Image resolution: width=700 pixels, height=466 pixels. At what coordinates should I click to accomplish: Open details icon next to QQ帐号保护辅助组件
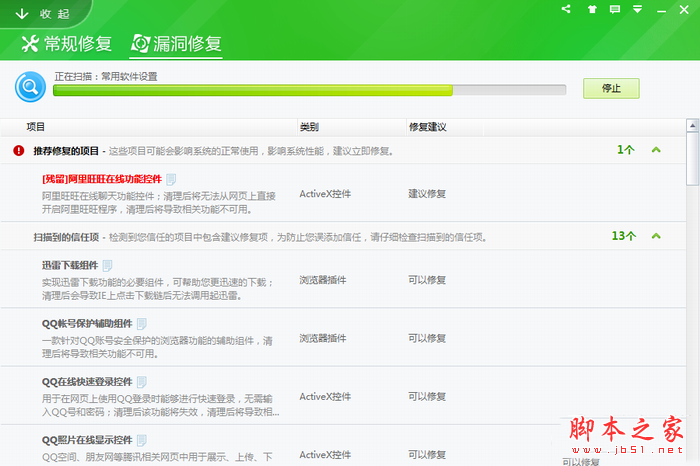pos(142,324)
